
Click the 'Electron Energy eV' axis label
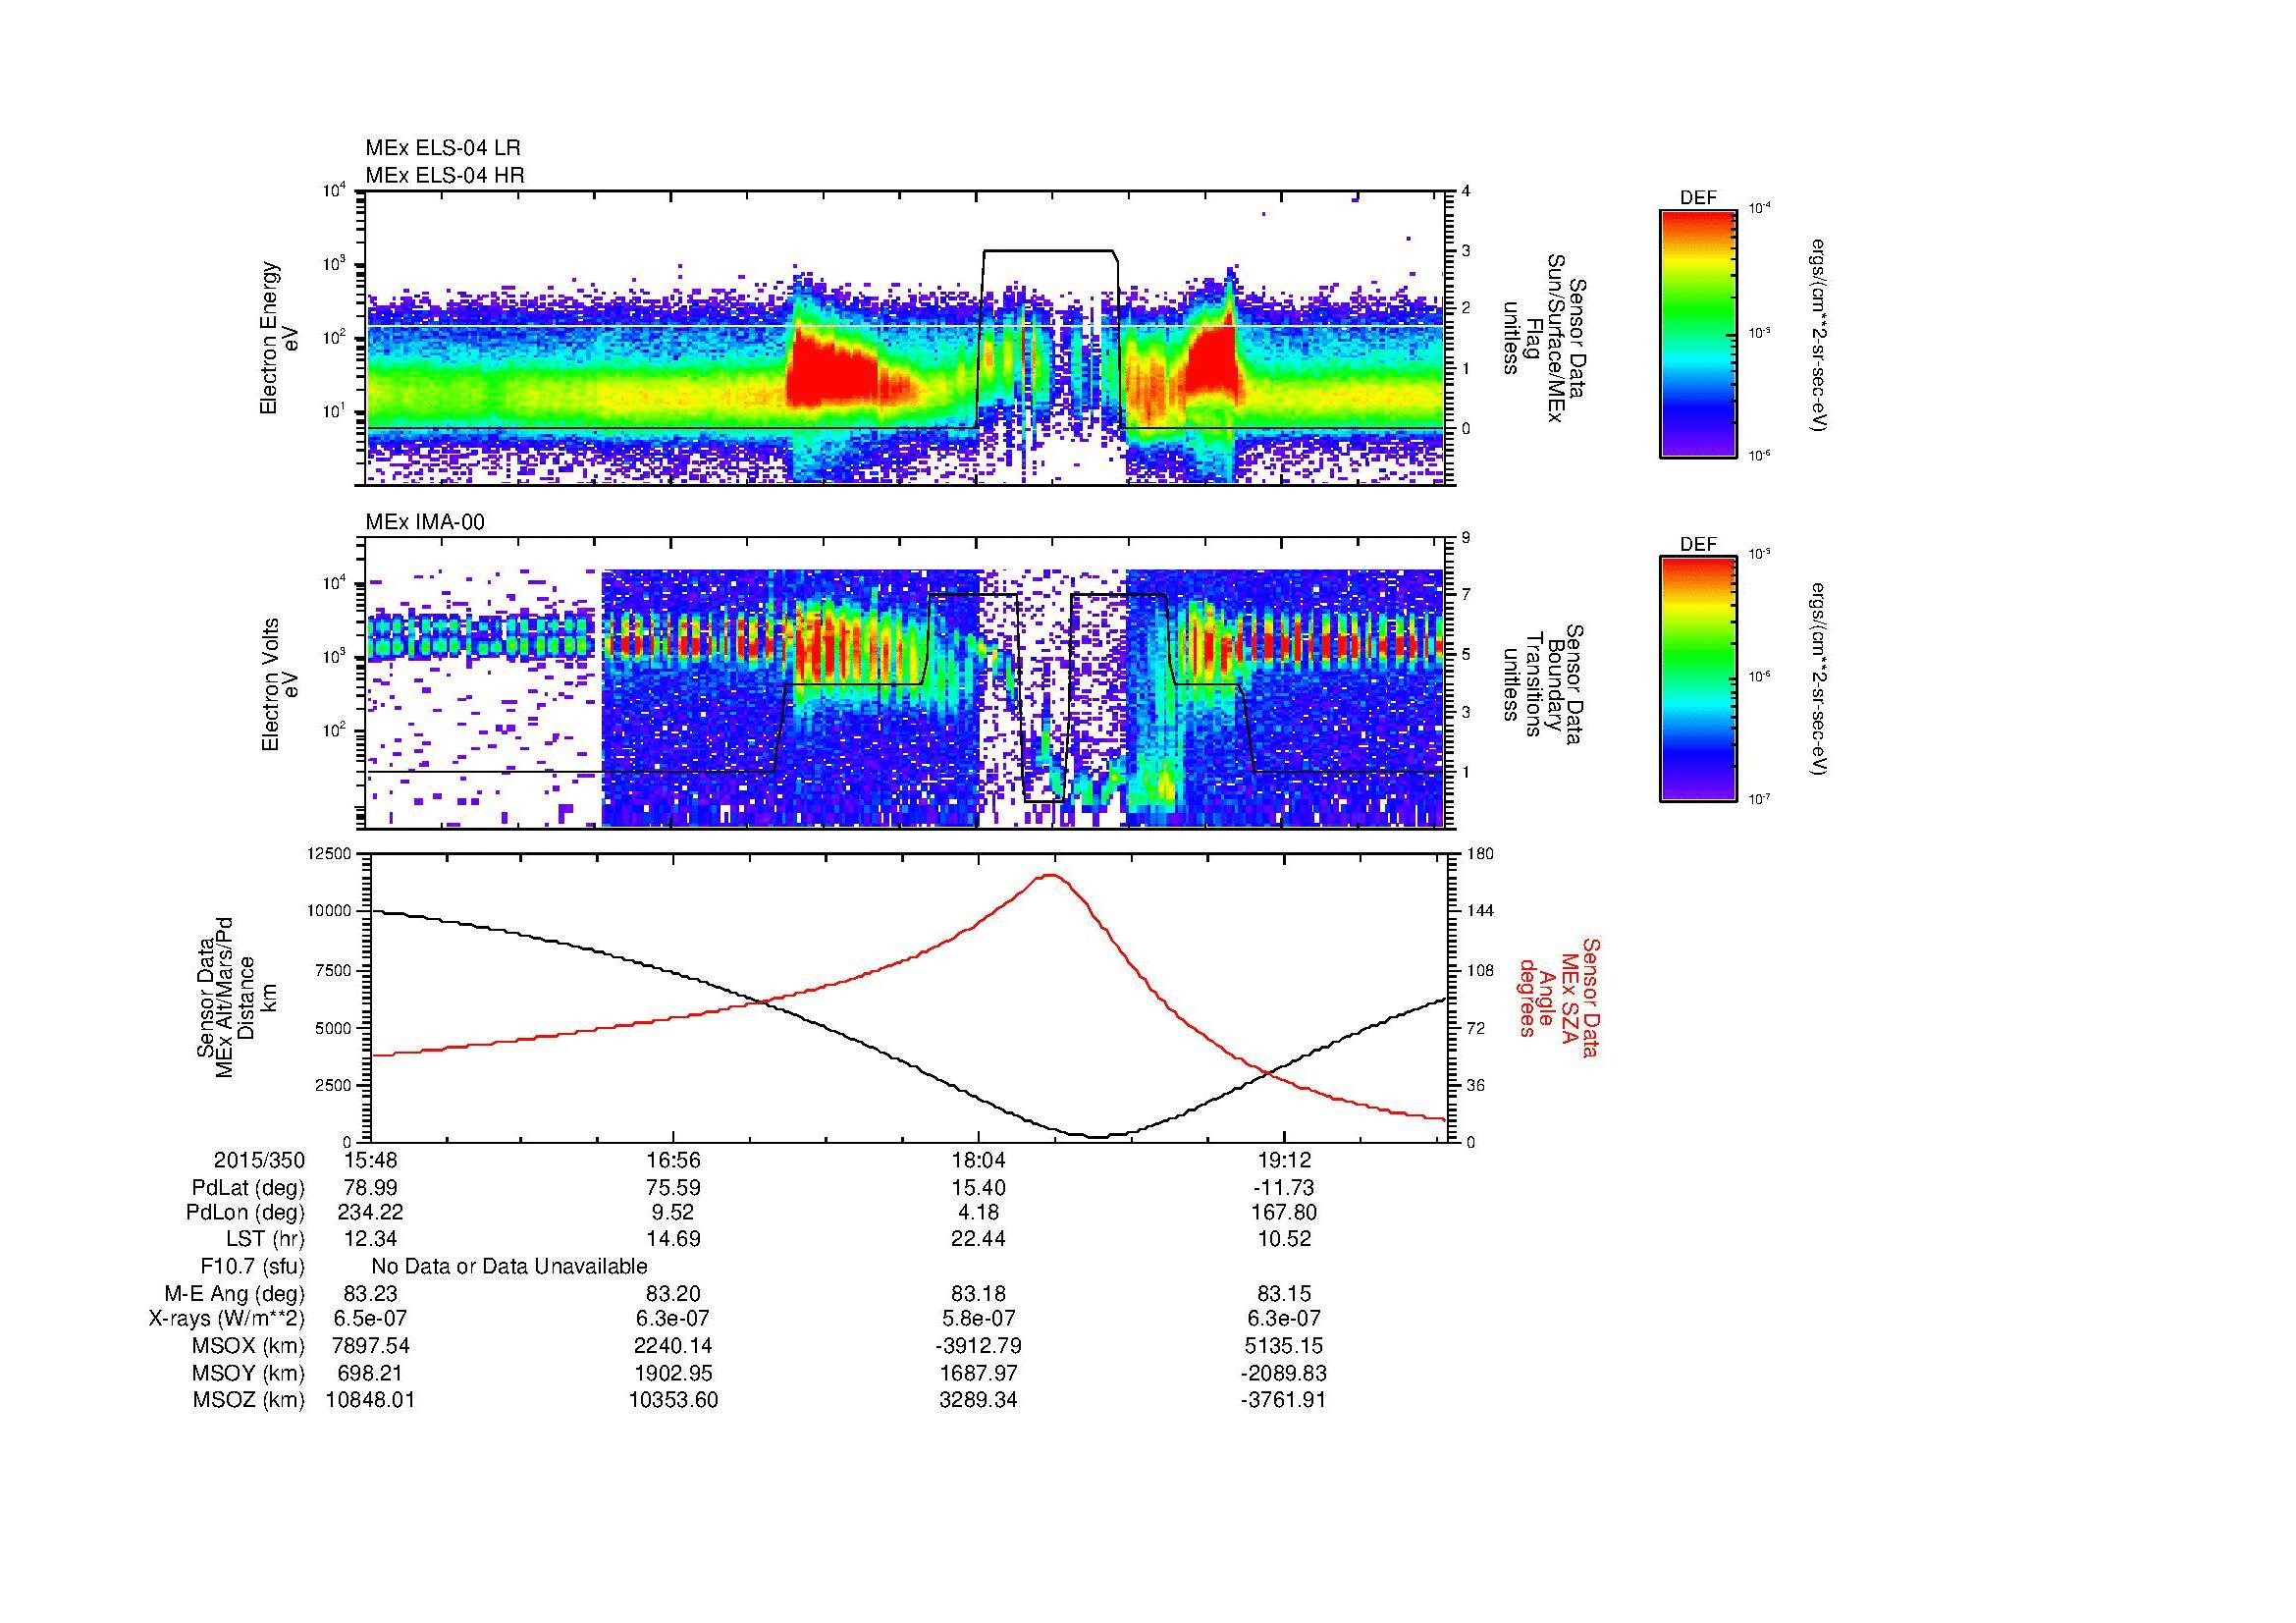point(277,338)
